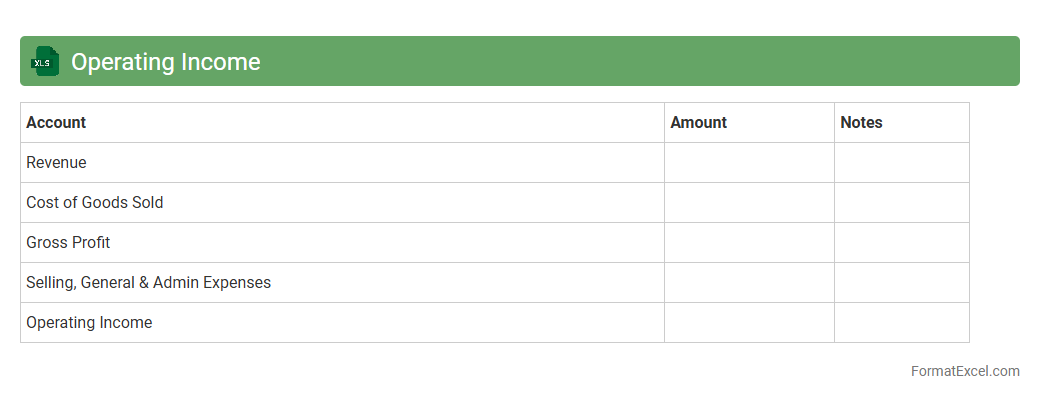This screenshot has height=400, width=1040.
Task: Select the Operating Income row label
Action: tap(89, 322)
